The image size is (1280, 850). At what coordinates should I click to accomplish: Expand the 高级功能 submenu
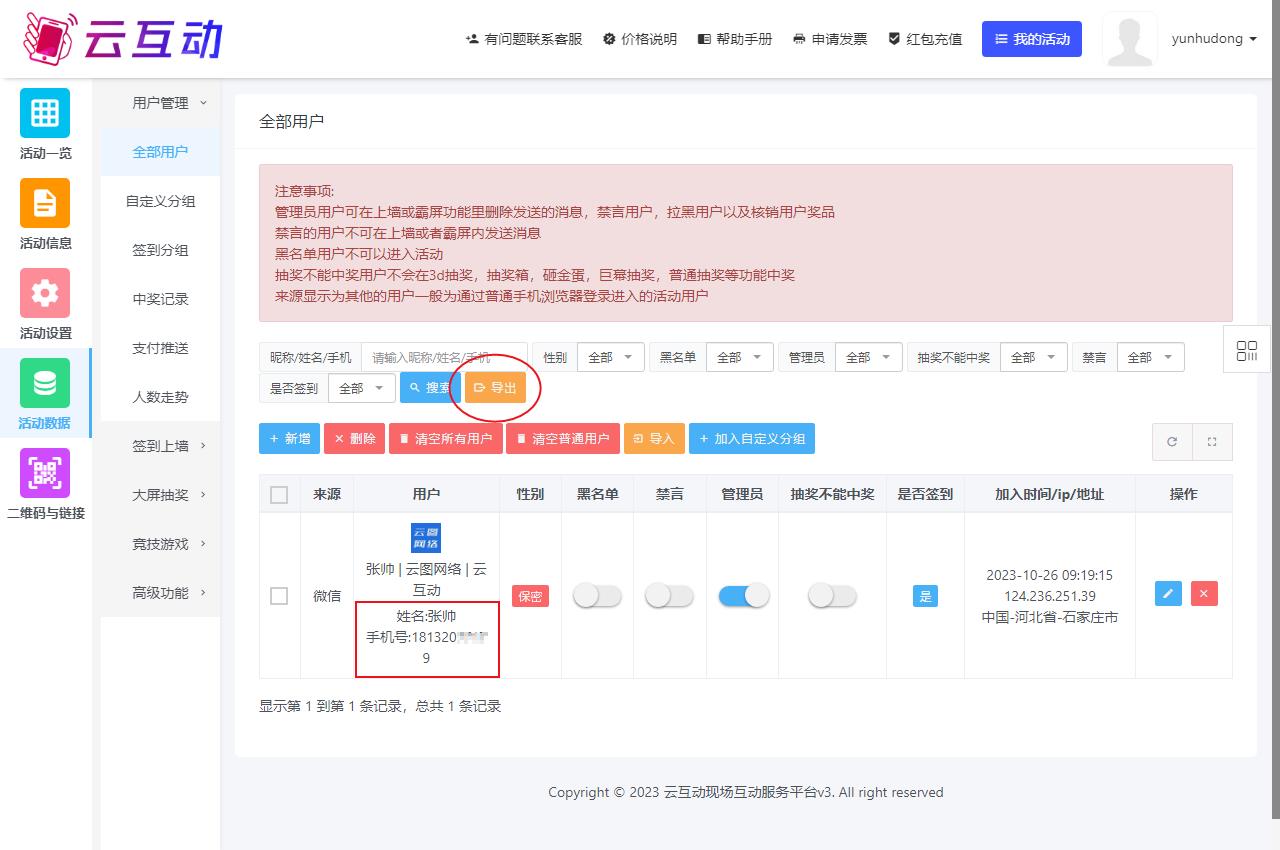[160, 593]
